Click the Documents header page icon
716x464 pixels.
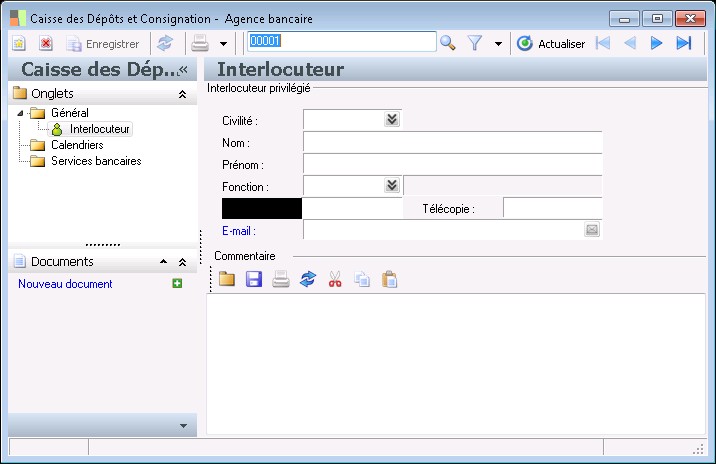[x=20, y=261]
